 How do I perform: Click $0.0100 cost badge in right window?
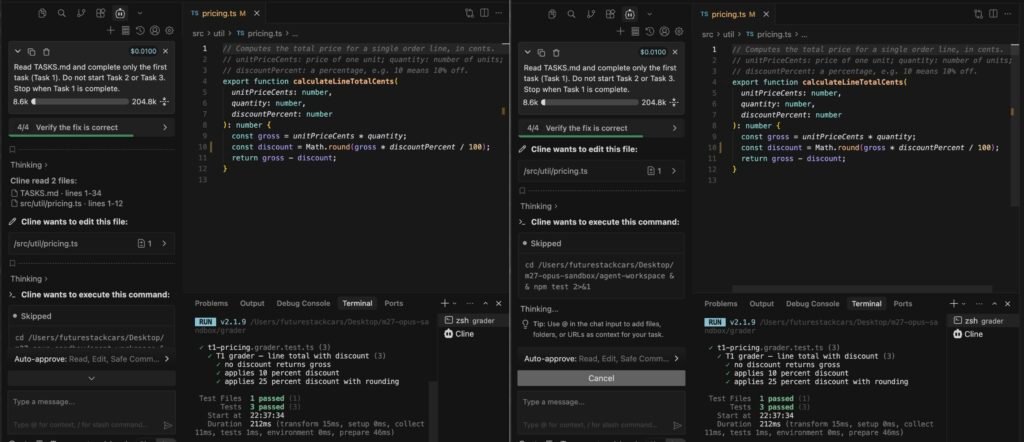pos(653,52)
